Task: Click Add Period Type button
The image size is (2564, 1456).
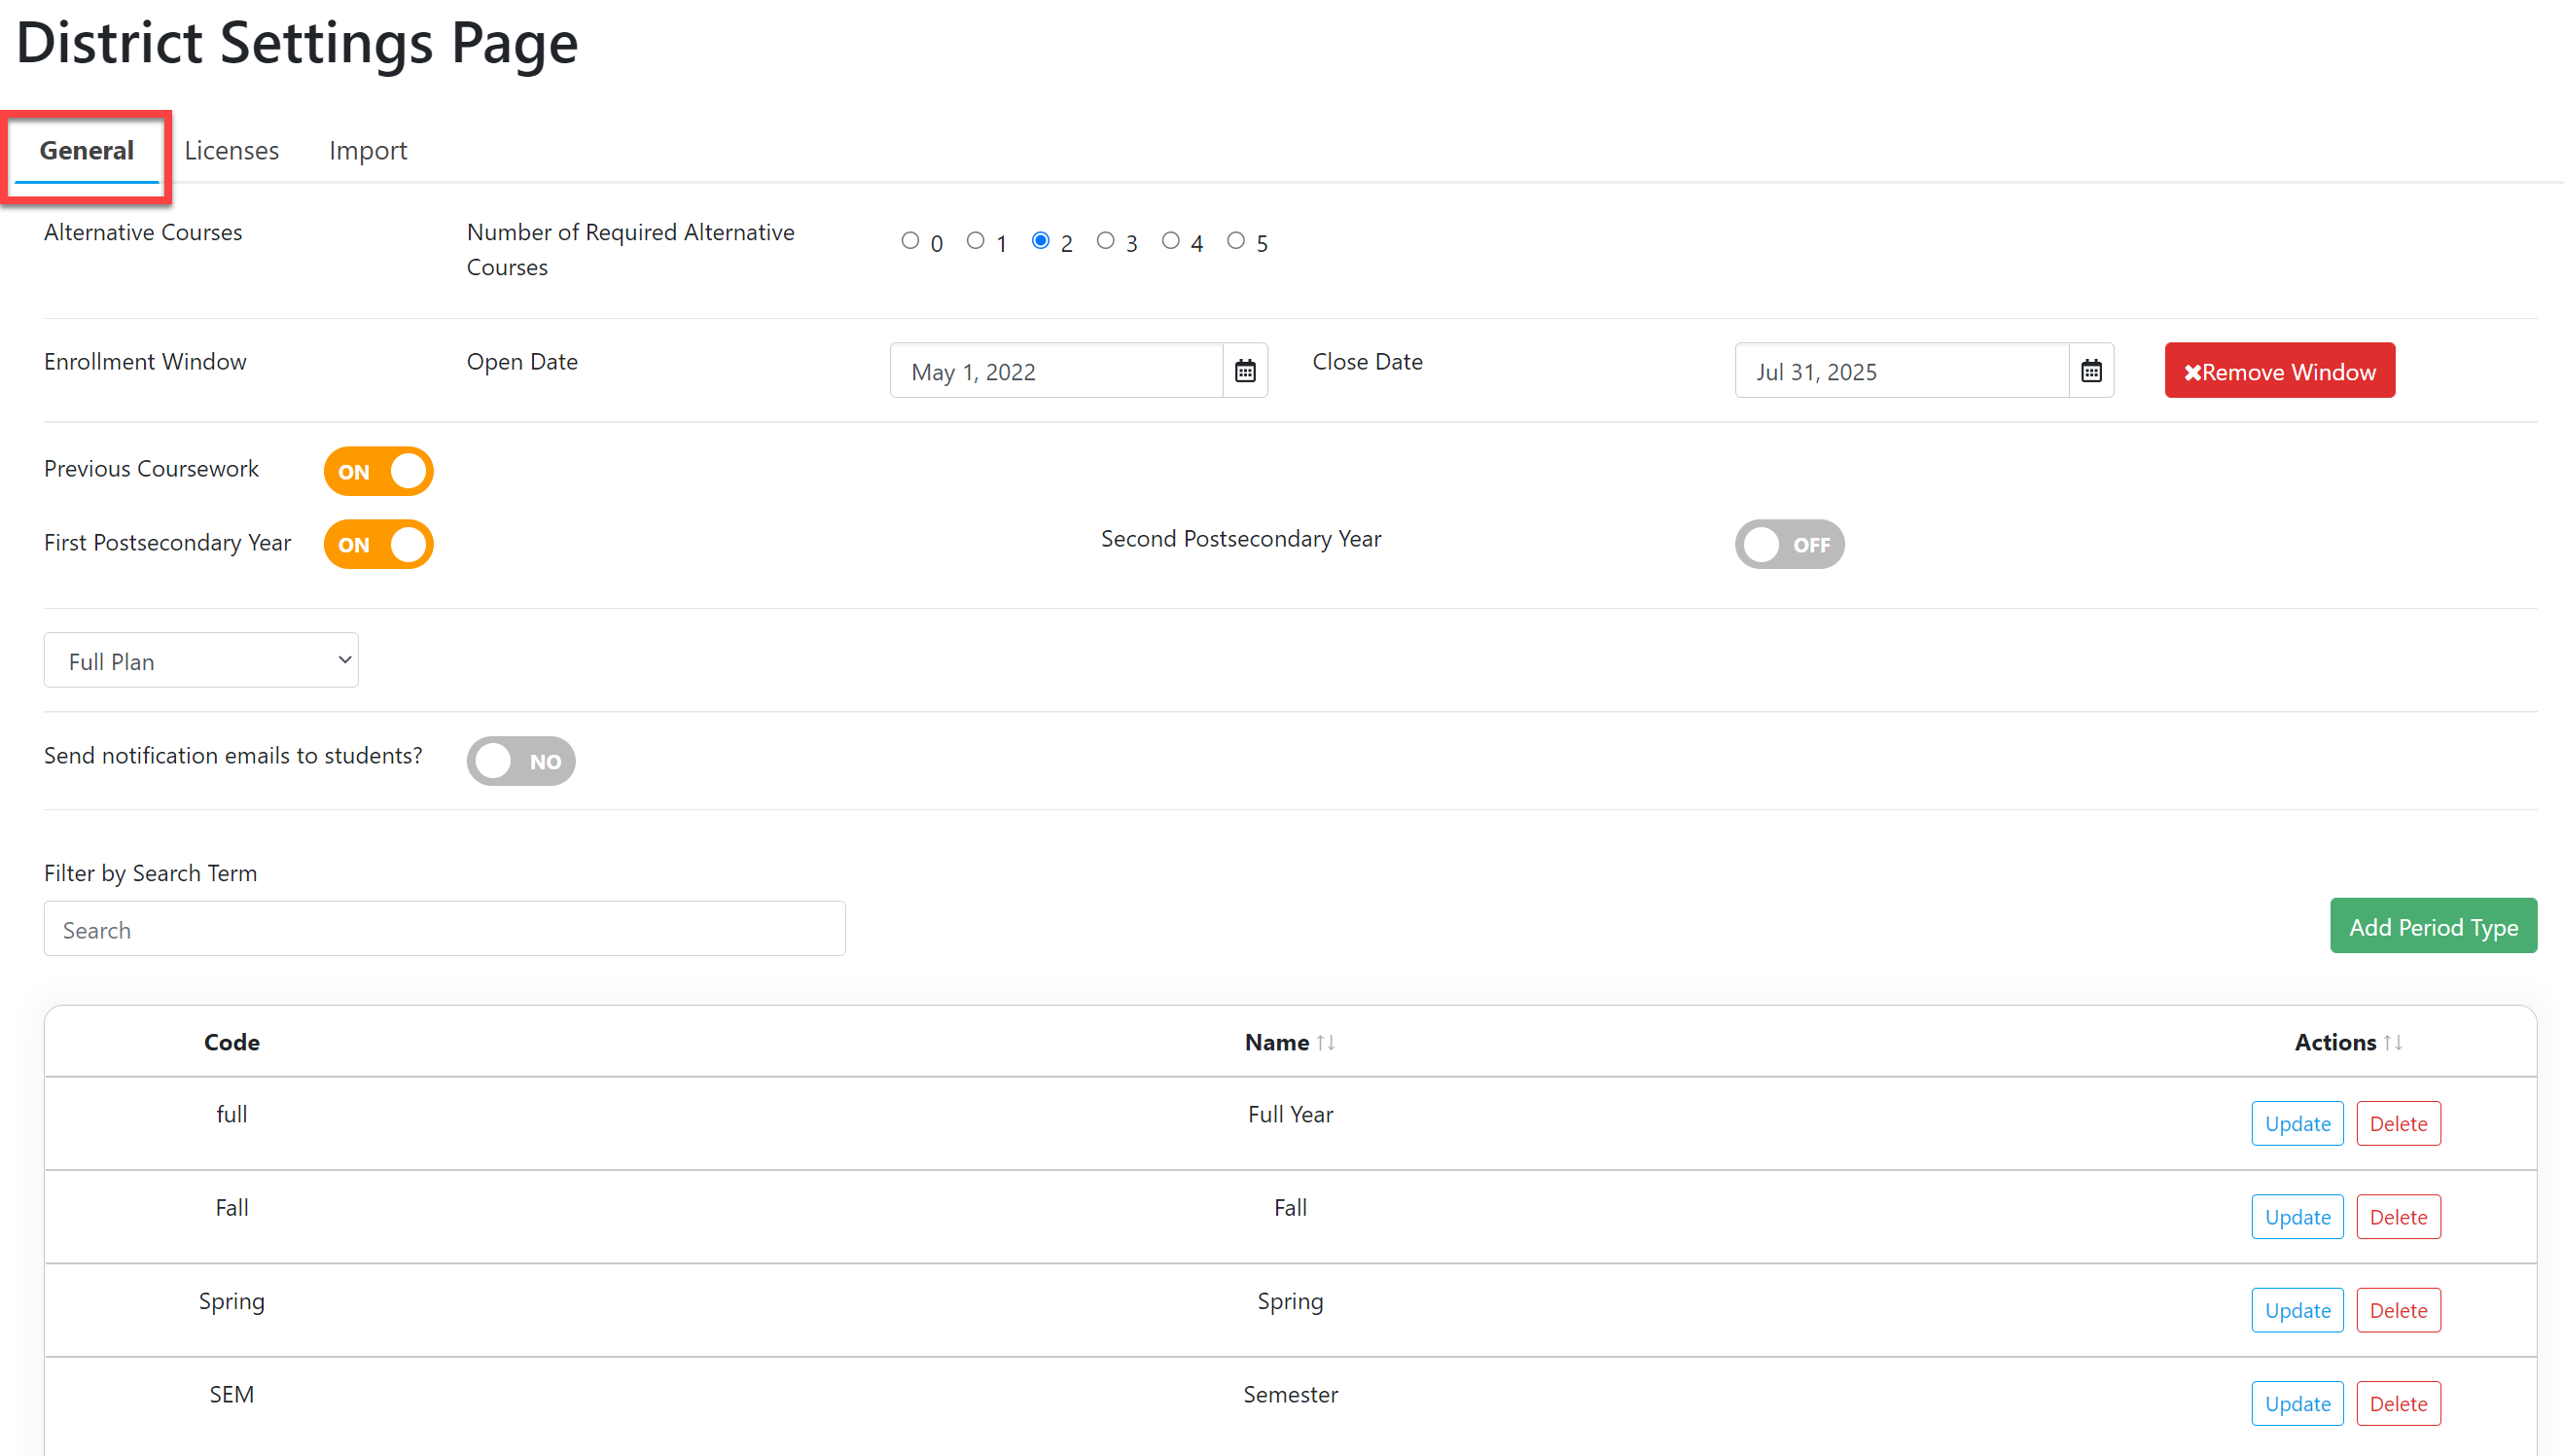Action: (2433, 926)
